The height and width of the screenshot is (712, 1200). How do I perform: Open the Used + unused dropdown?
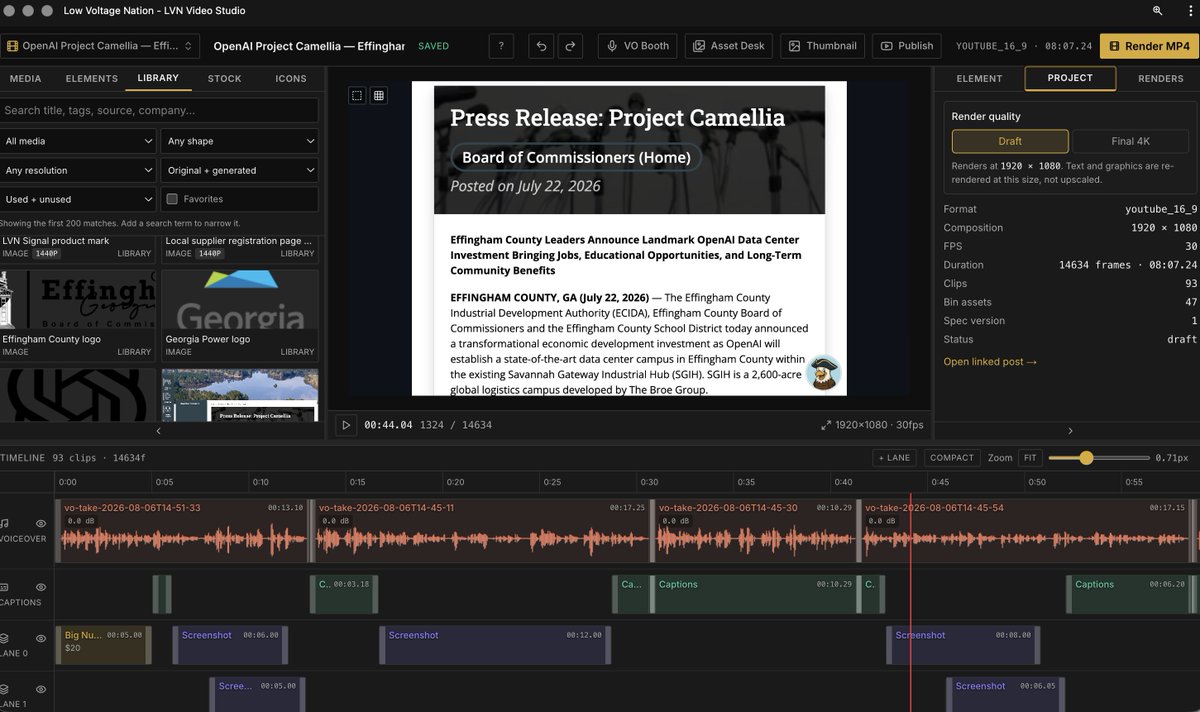[x=78, y=199]
